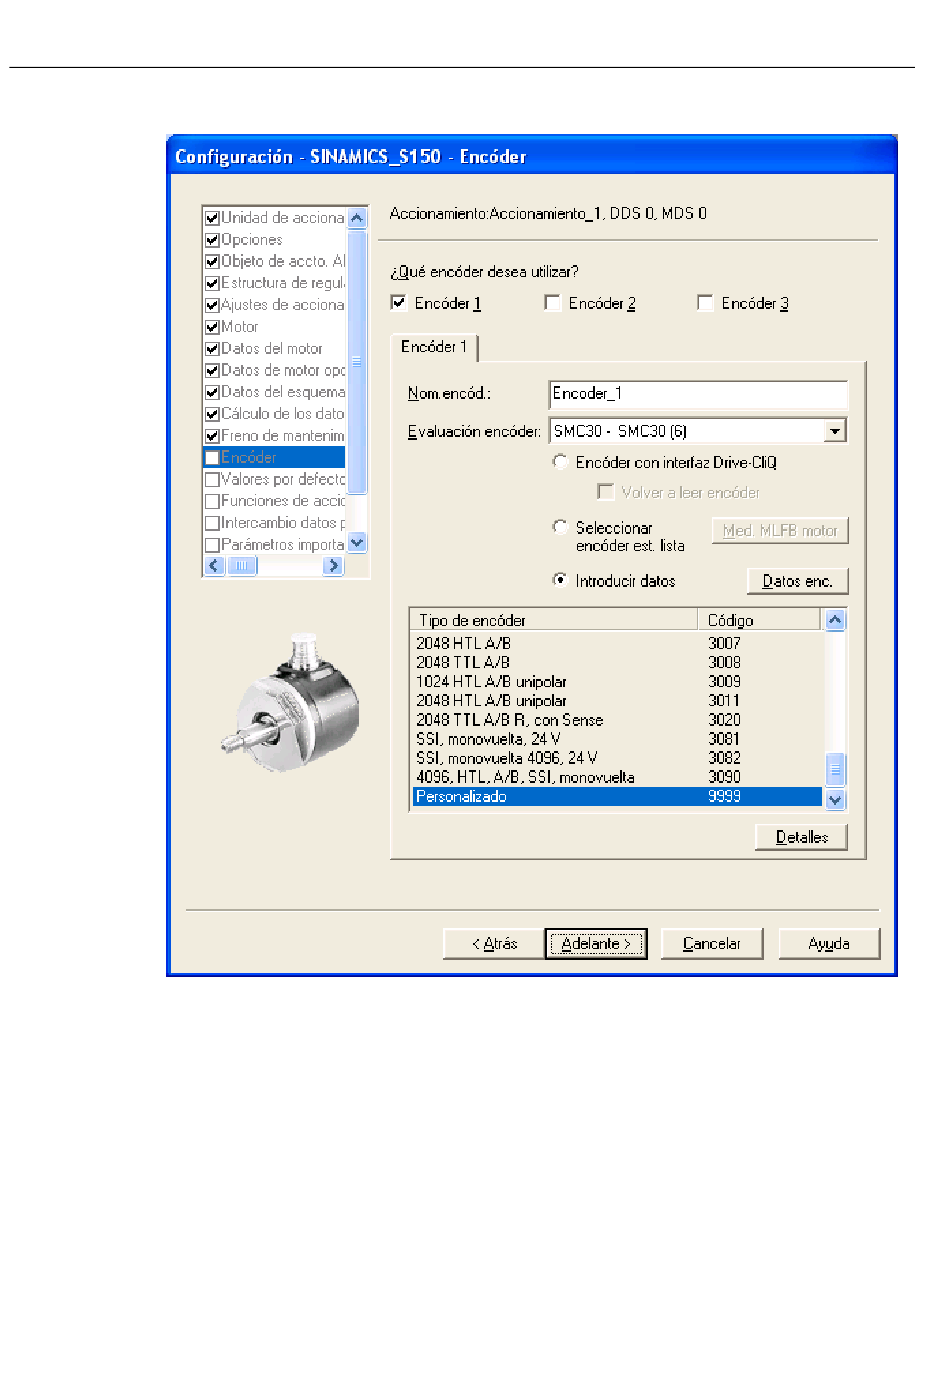The width and height of the screenshot is (950, 1398).
Task: Select 2048 TTL A/B row code 3008
Action: tap(617, 662)
